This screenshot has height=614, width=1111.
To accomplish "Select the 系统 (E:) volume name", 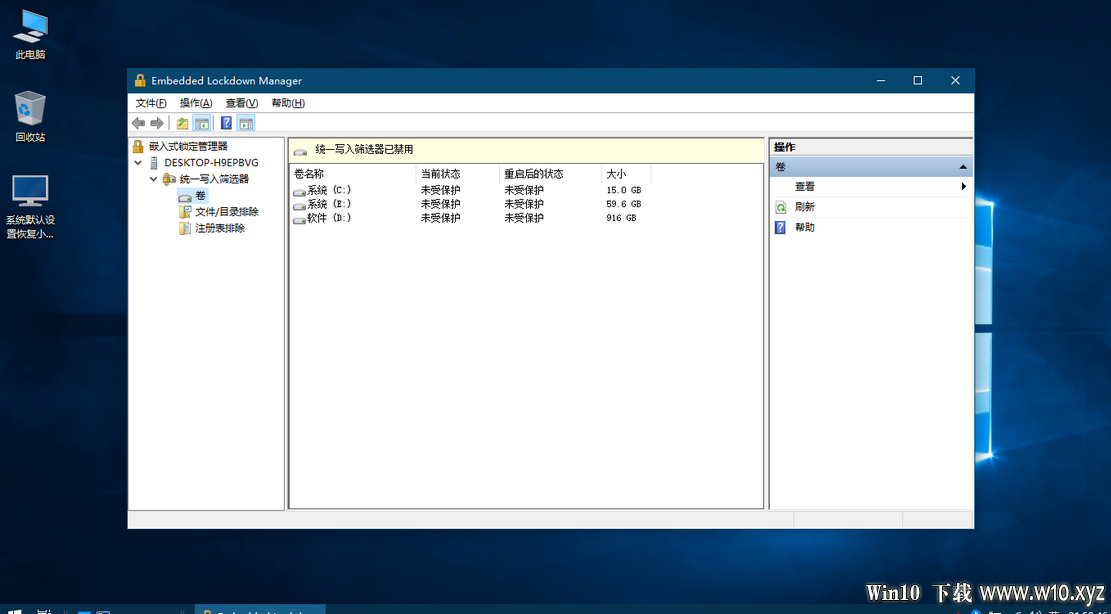I will click(x=329, y=204).
